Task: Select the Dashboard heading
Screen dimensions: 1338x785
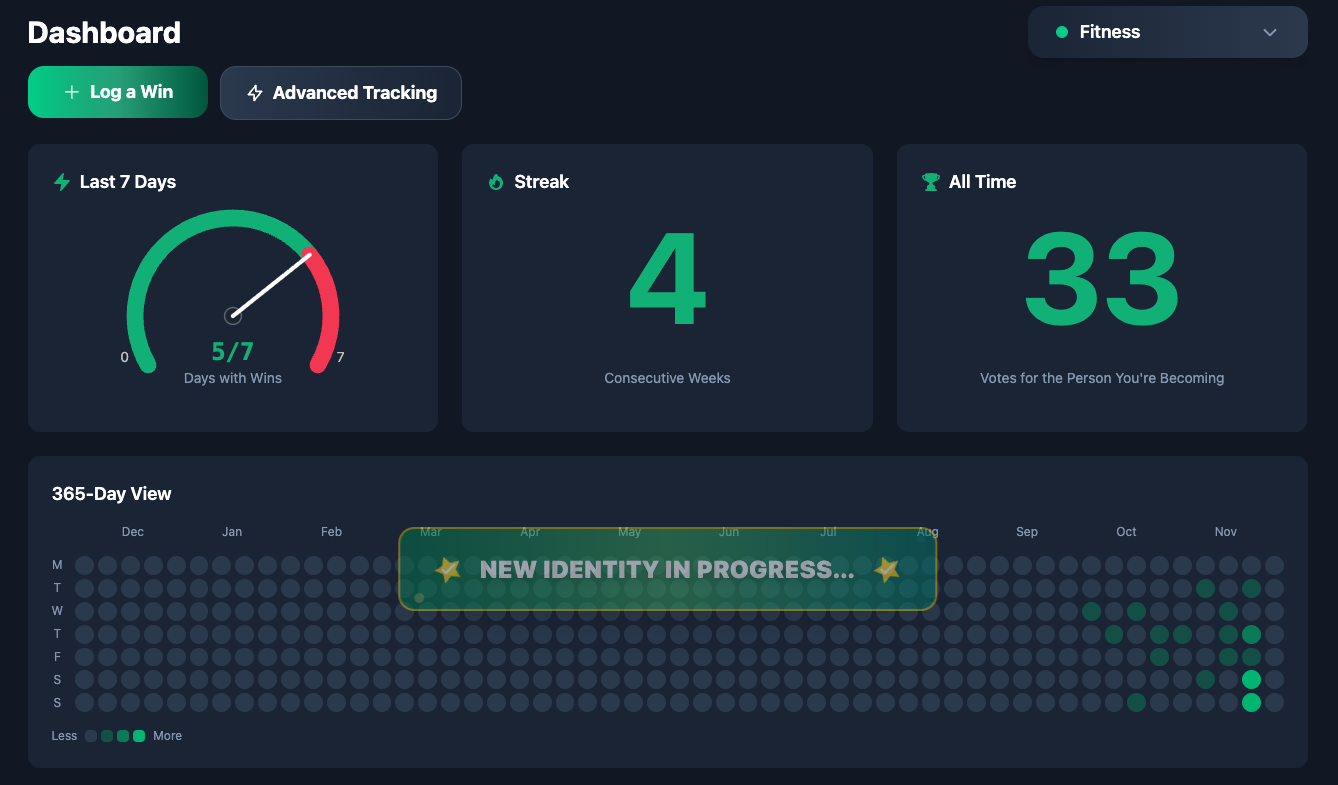Action: click(103, 32)
